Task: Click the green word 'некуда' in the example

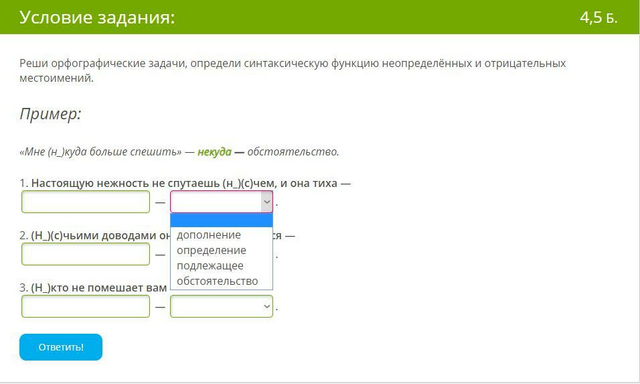Action: [214, 152]
